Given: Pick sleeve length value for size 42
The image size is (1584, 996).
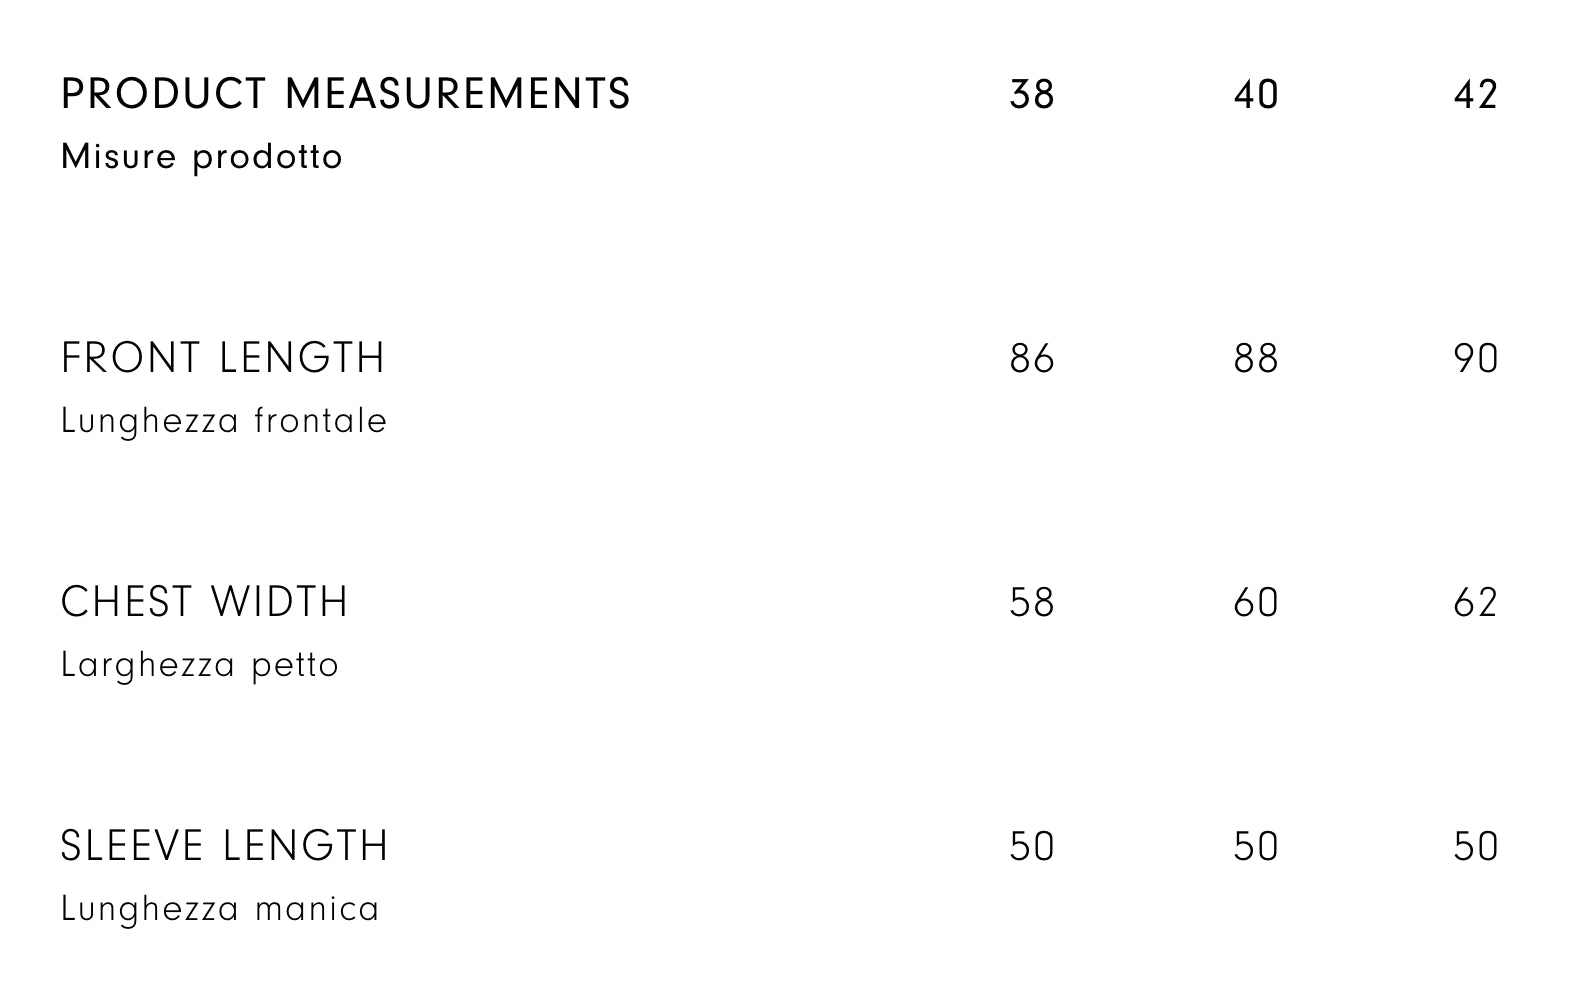Looking at the screenshot, I should [x=1476, y=847].
